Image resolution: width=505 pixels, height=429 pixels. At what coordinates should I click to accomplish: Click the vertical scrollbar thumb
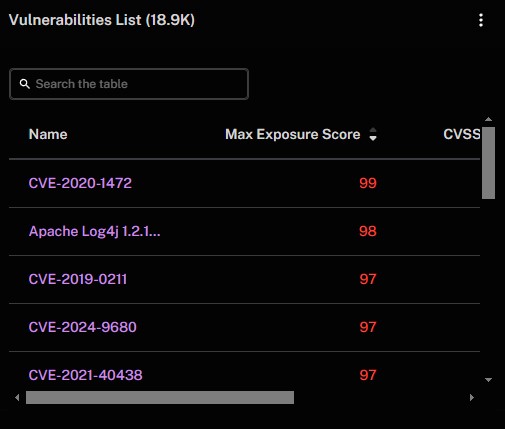(488, 163)
